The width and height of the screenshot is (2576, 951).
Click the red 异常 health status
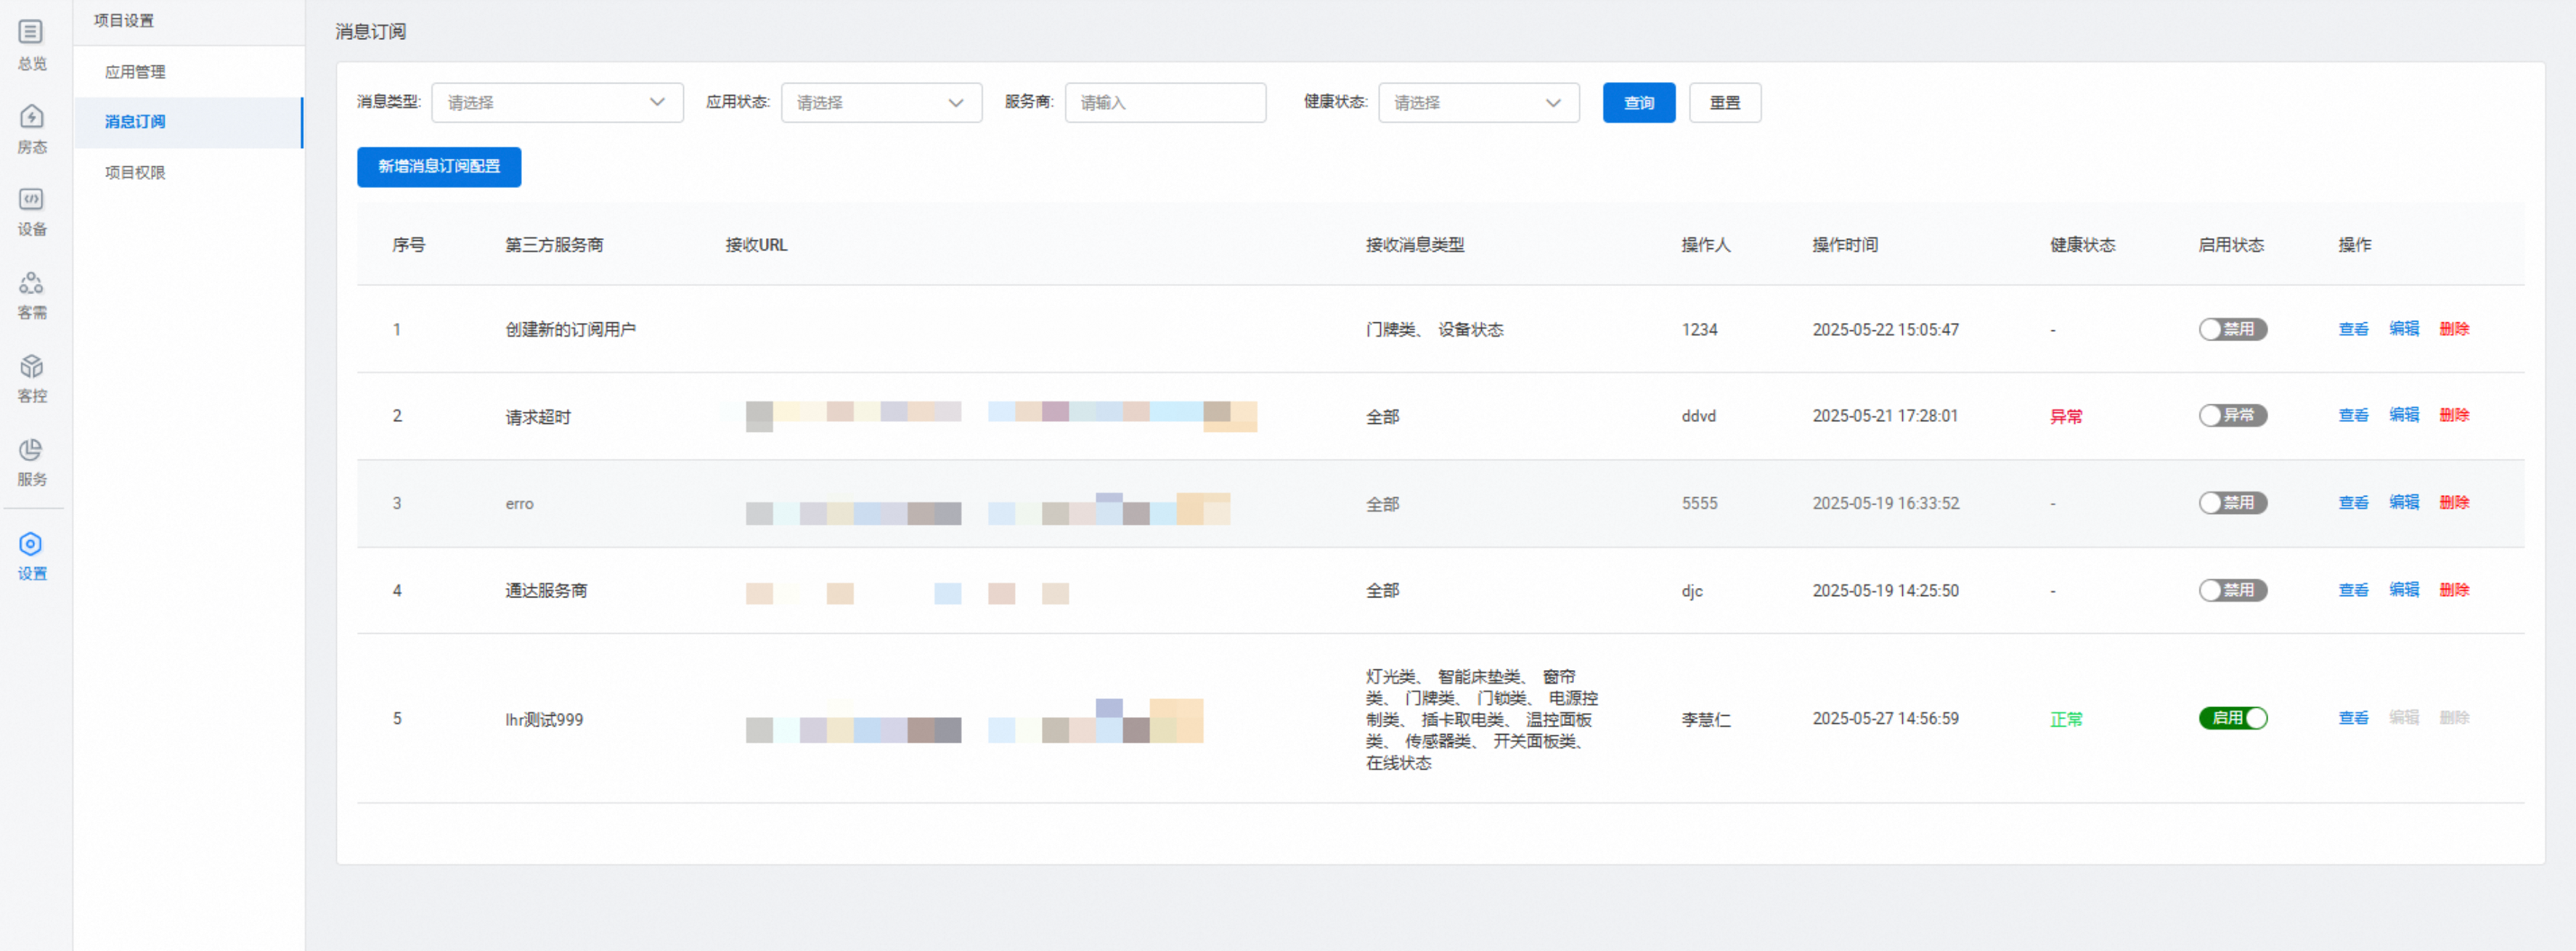coord(2066,417)
